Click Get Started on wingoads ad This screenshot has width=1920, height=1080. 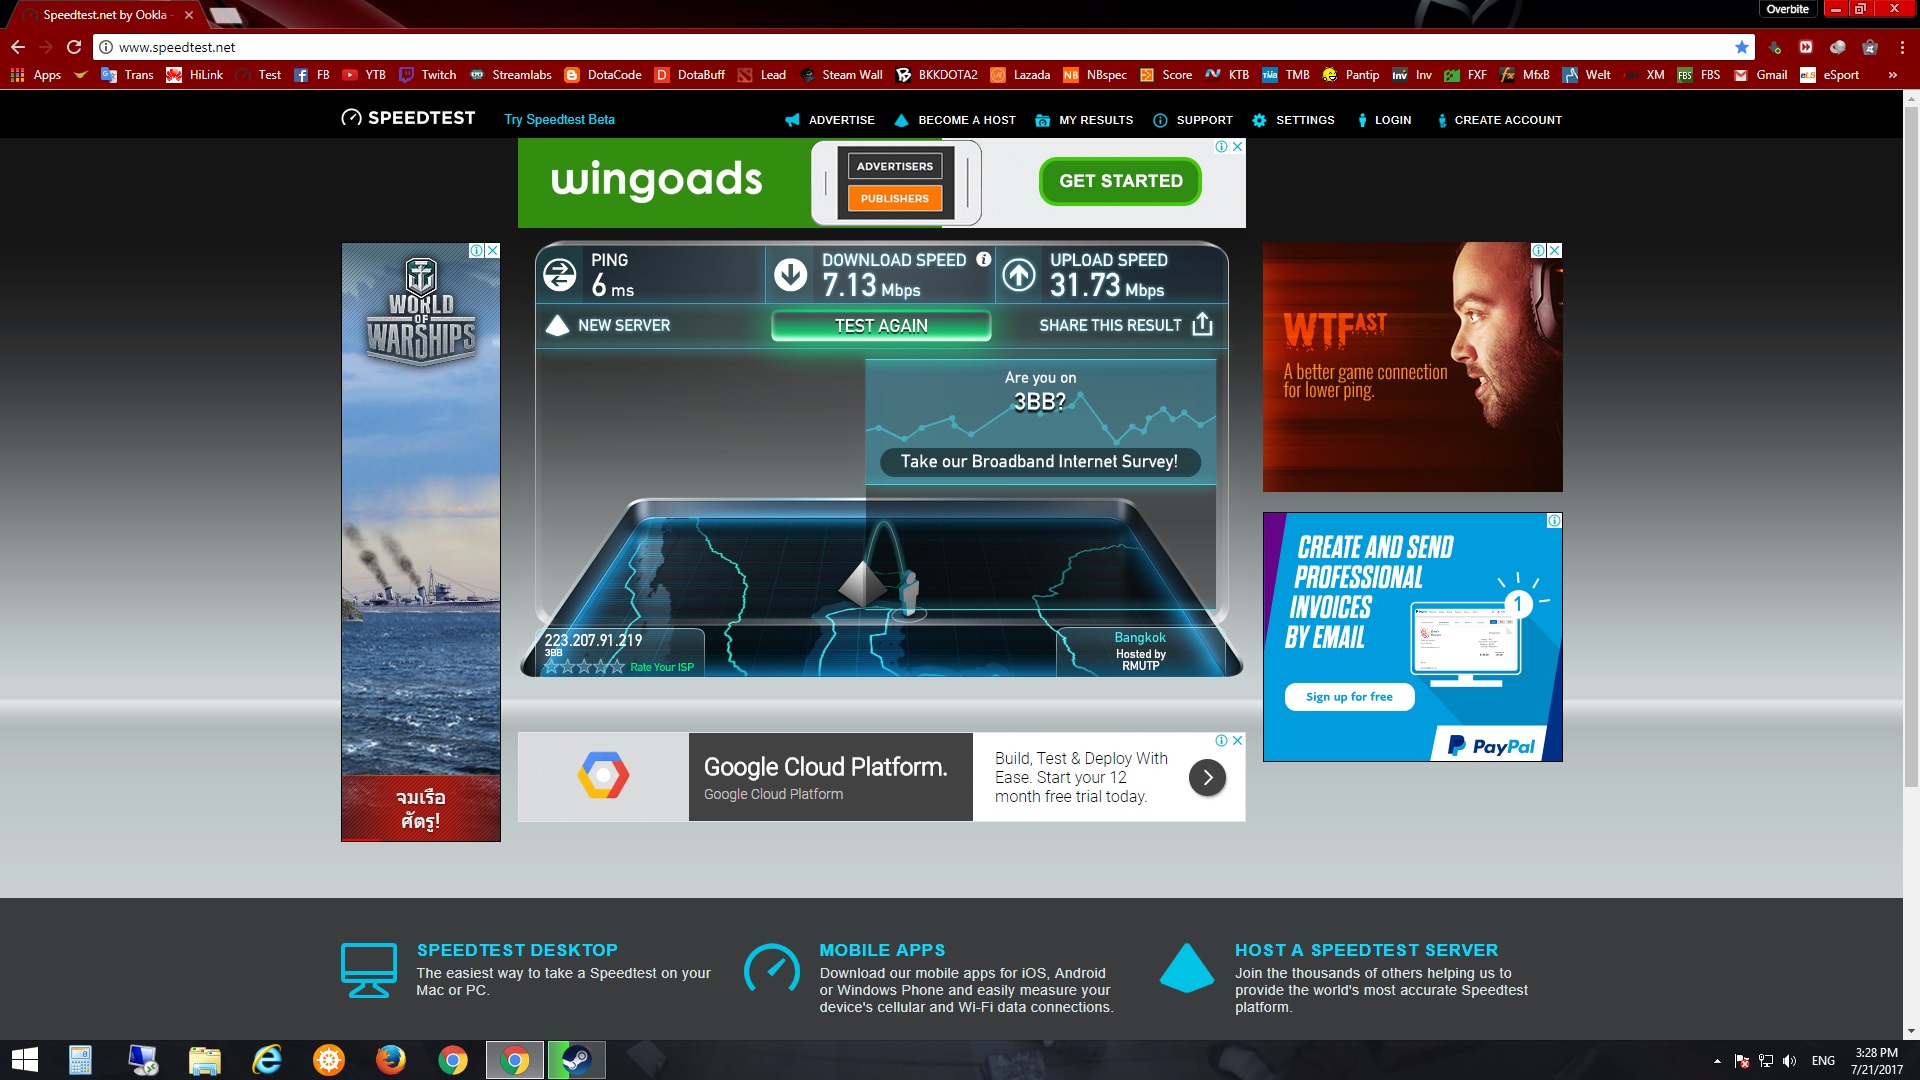click(x=1120, y=181)
